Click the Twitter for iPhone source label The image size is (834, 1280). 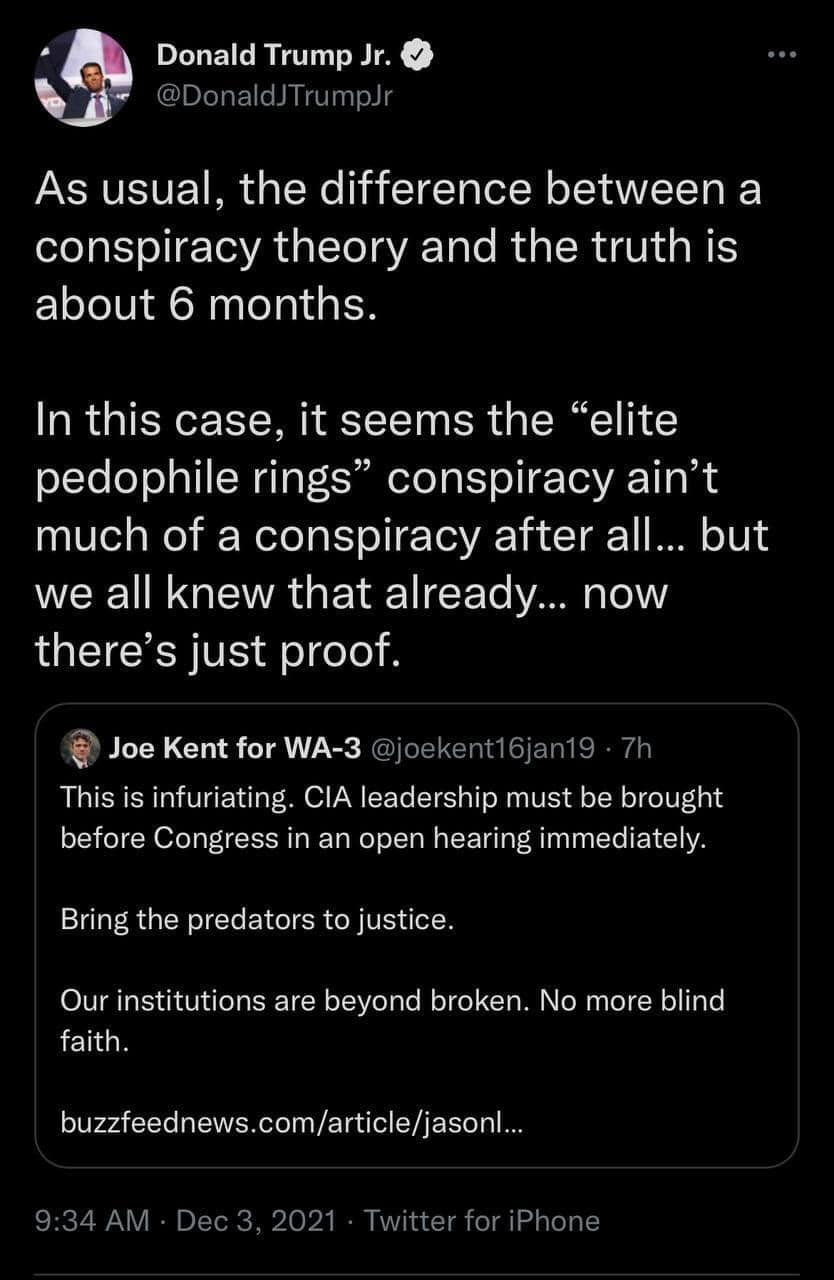[x=481, y=1221]
